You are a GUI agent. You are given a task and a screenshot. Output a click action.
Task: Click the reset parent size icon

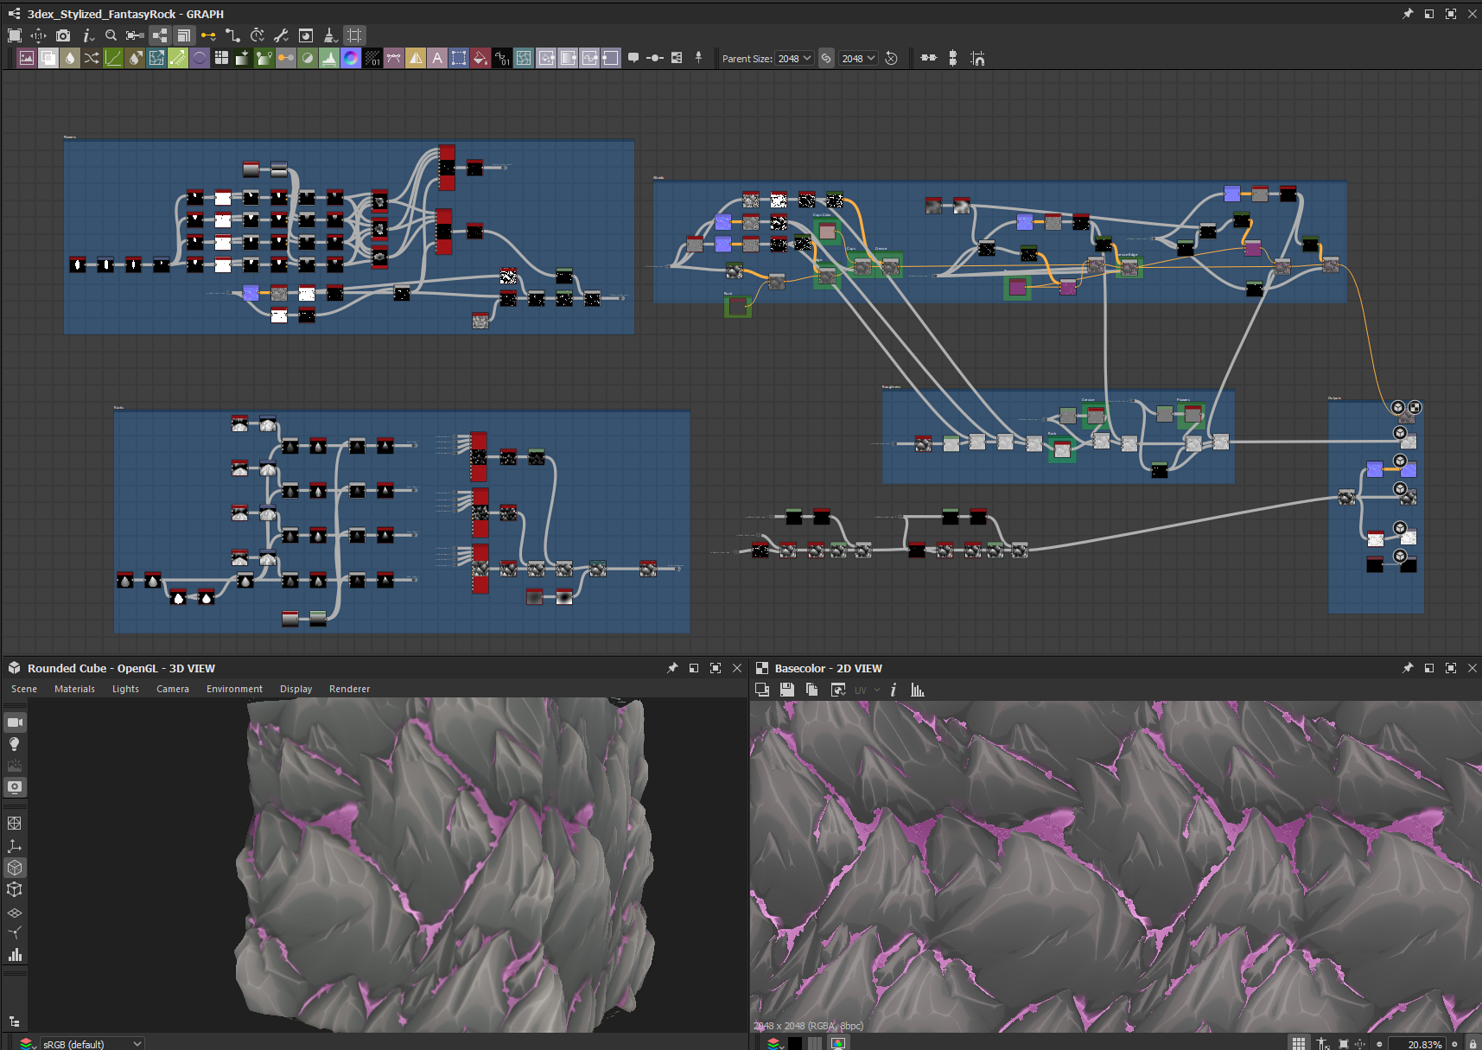(x=891, y=58)
